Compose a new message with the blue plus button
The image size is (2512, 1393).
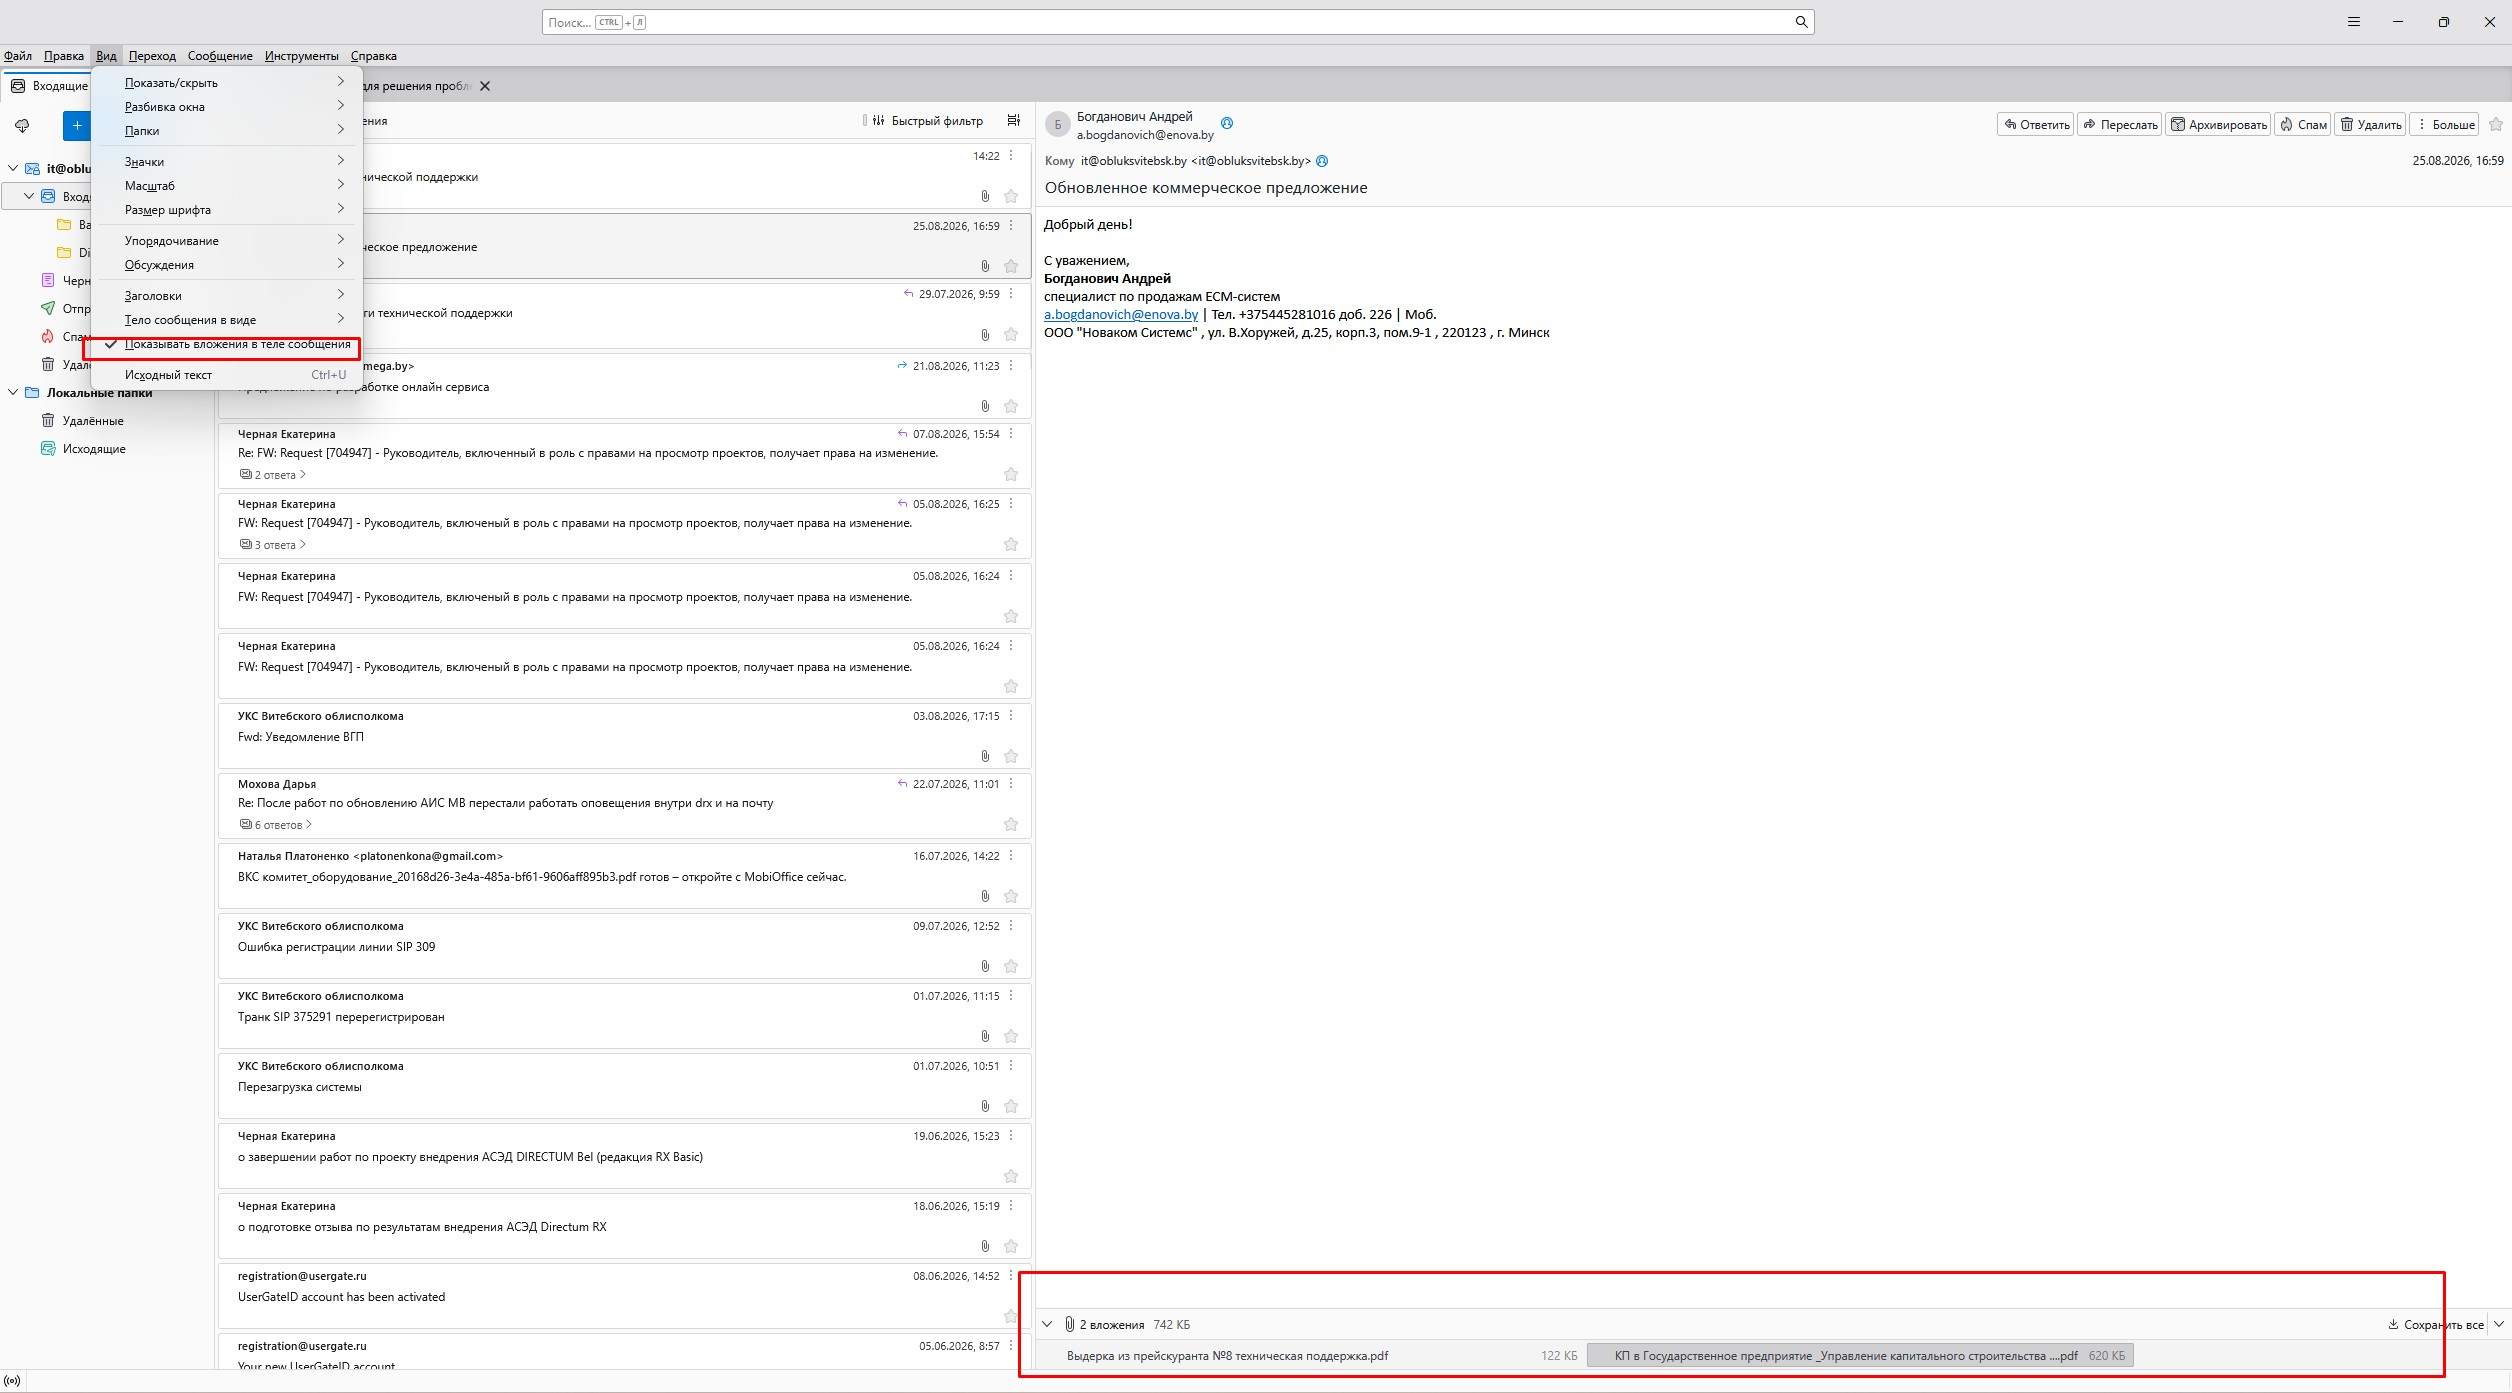pos(77,125)
